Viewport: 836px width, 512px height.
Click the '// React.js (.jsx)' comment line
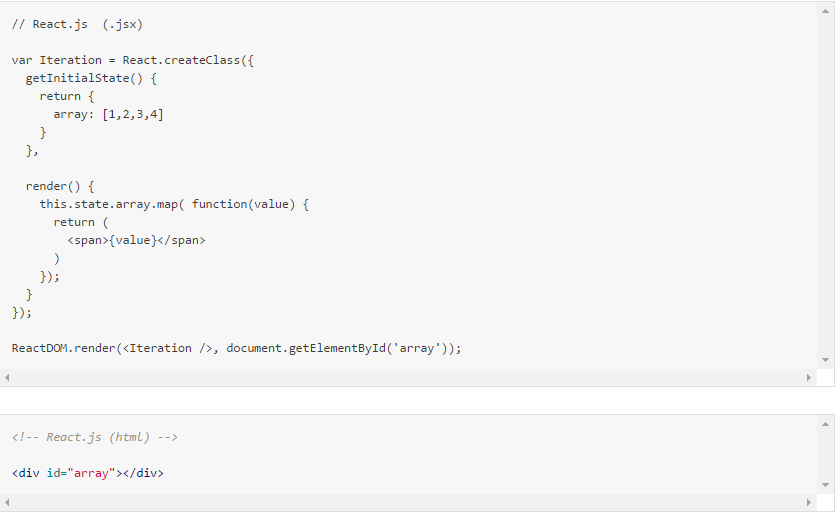70,24
